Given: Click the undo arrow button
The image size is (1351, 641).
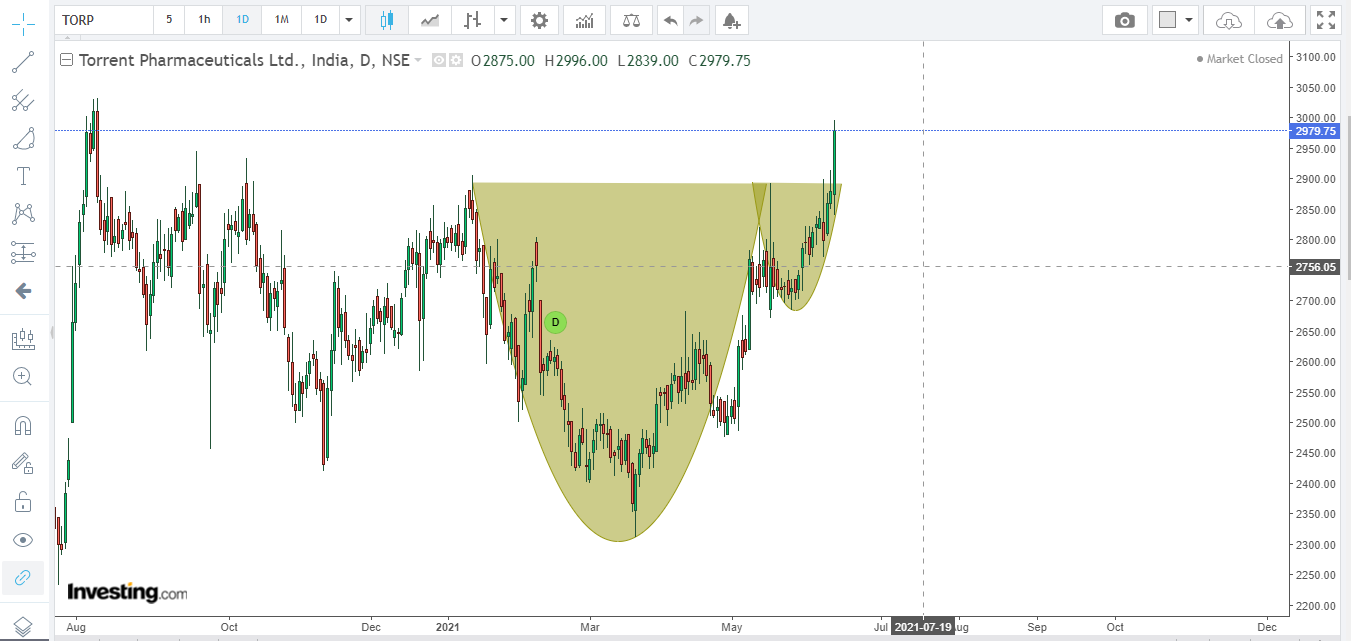Looking at the screenshot, I should click(x=670, y=19).
